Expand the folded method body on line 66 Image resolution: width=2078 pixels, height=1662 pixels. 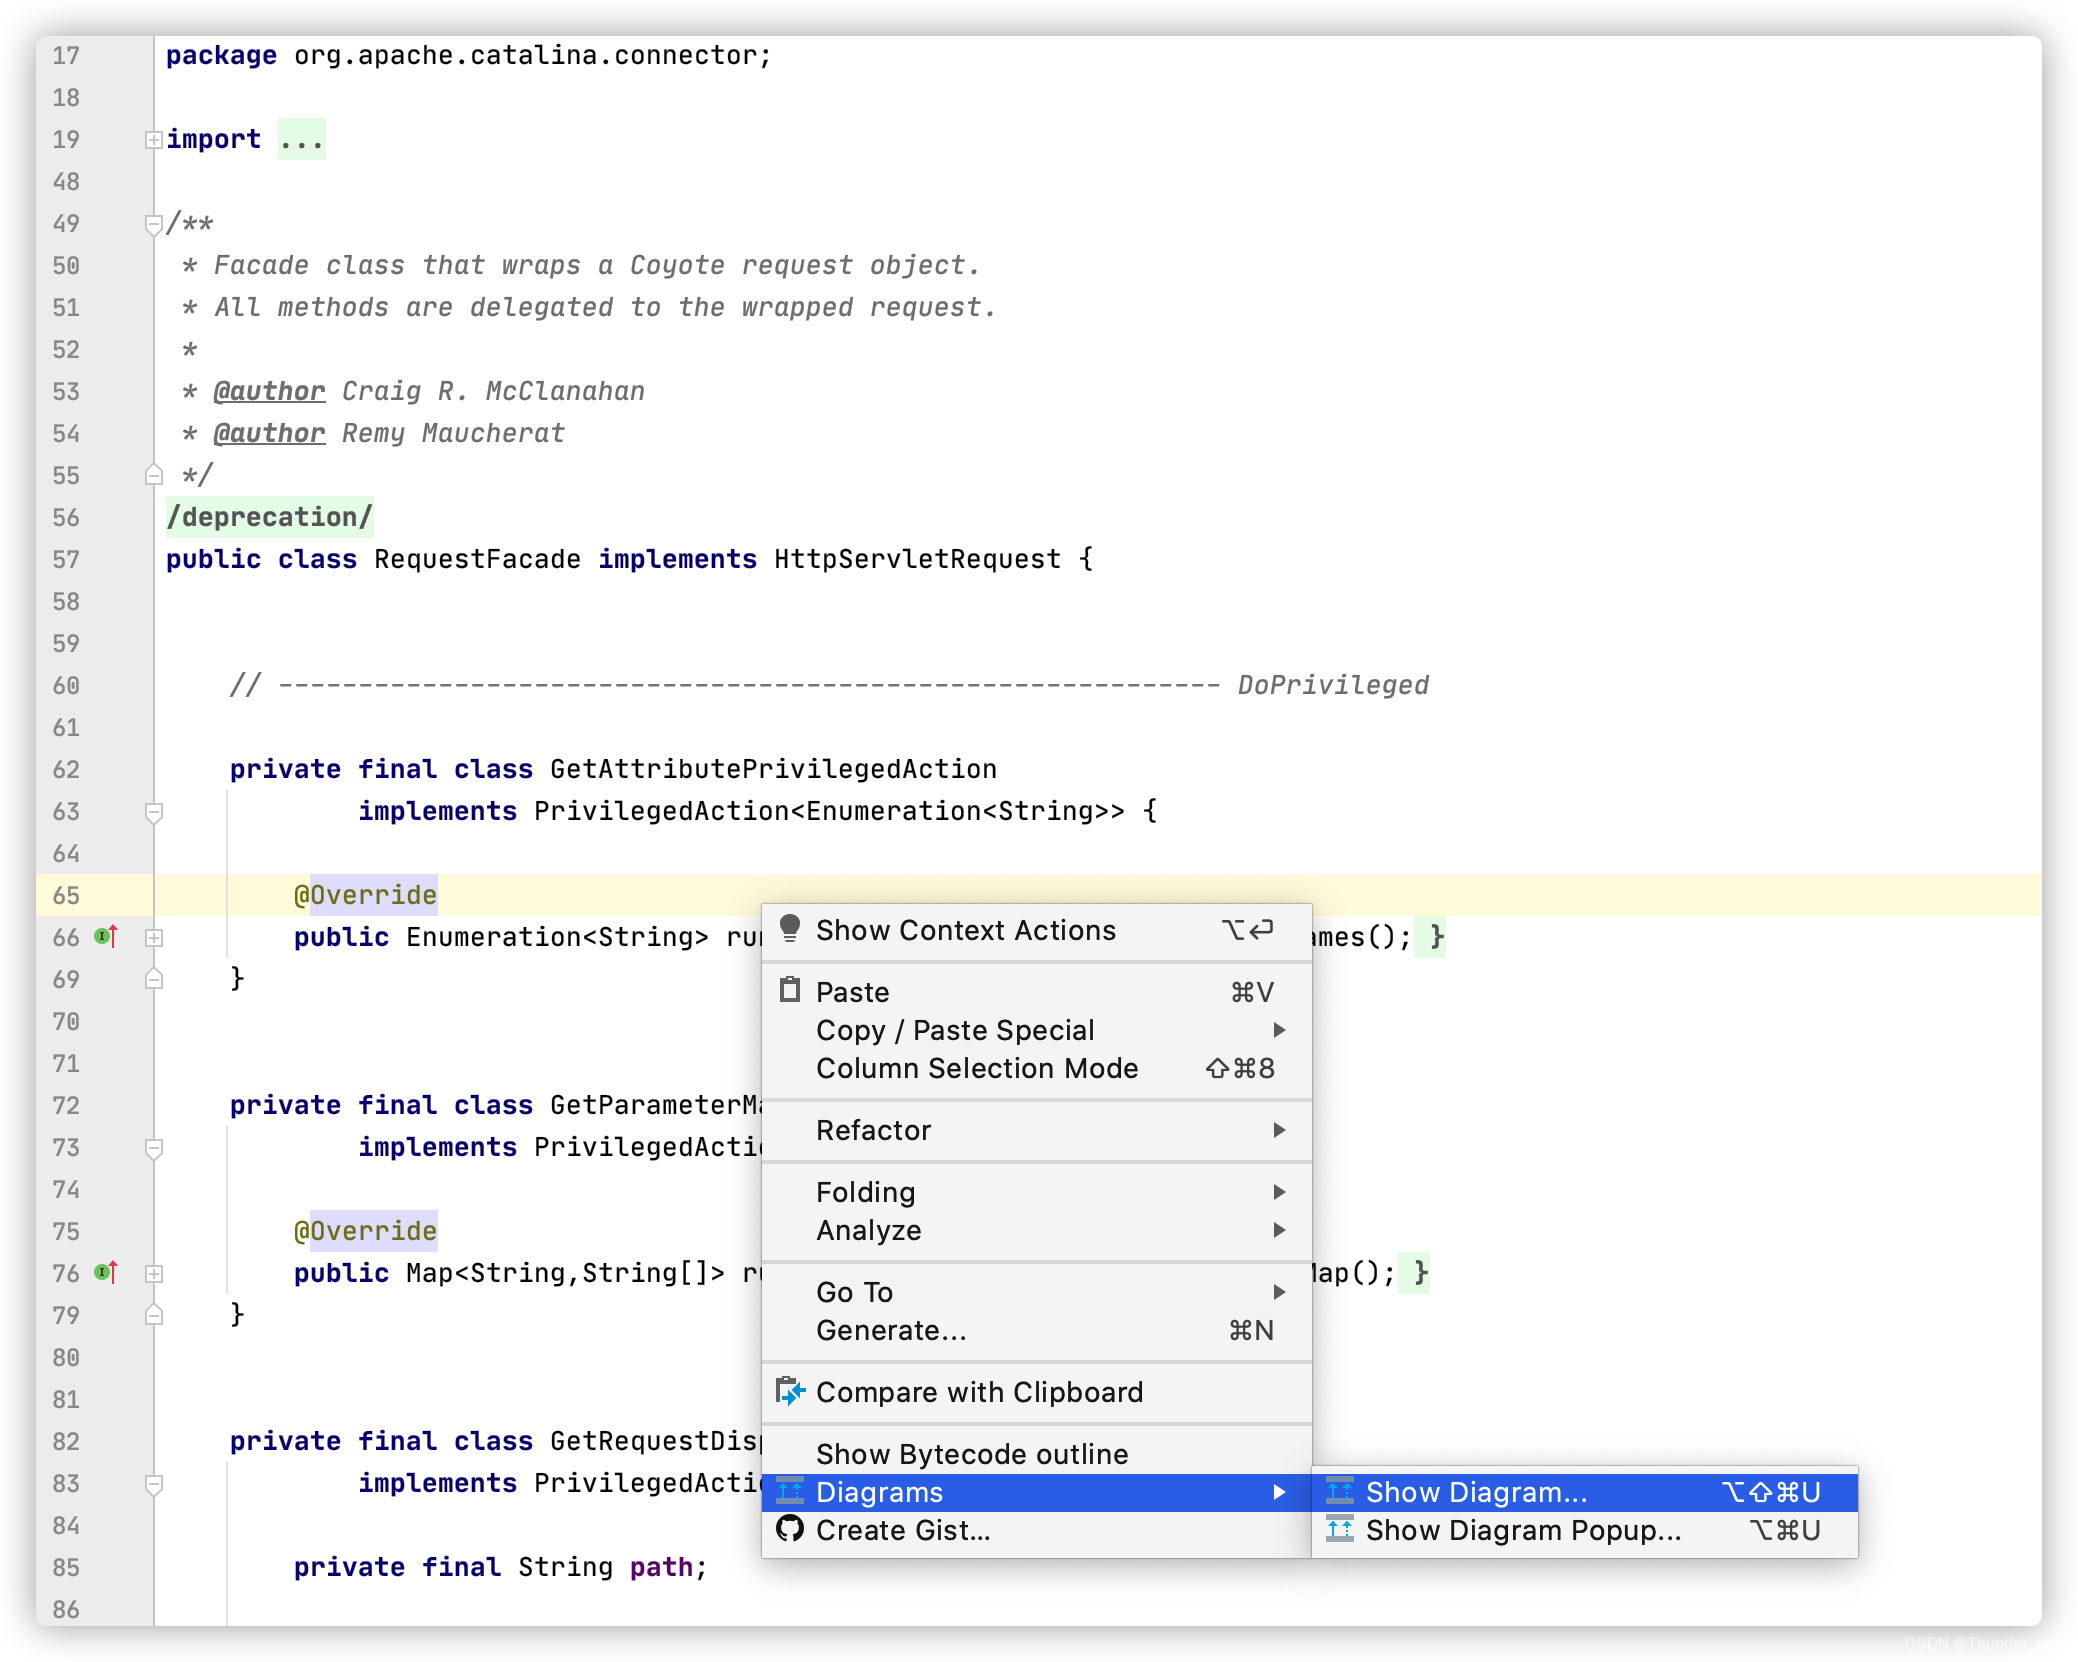pos(153,938)
